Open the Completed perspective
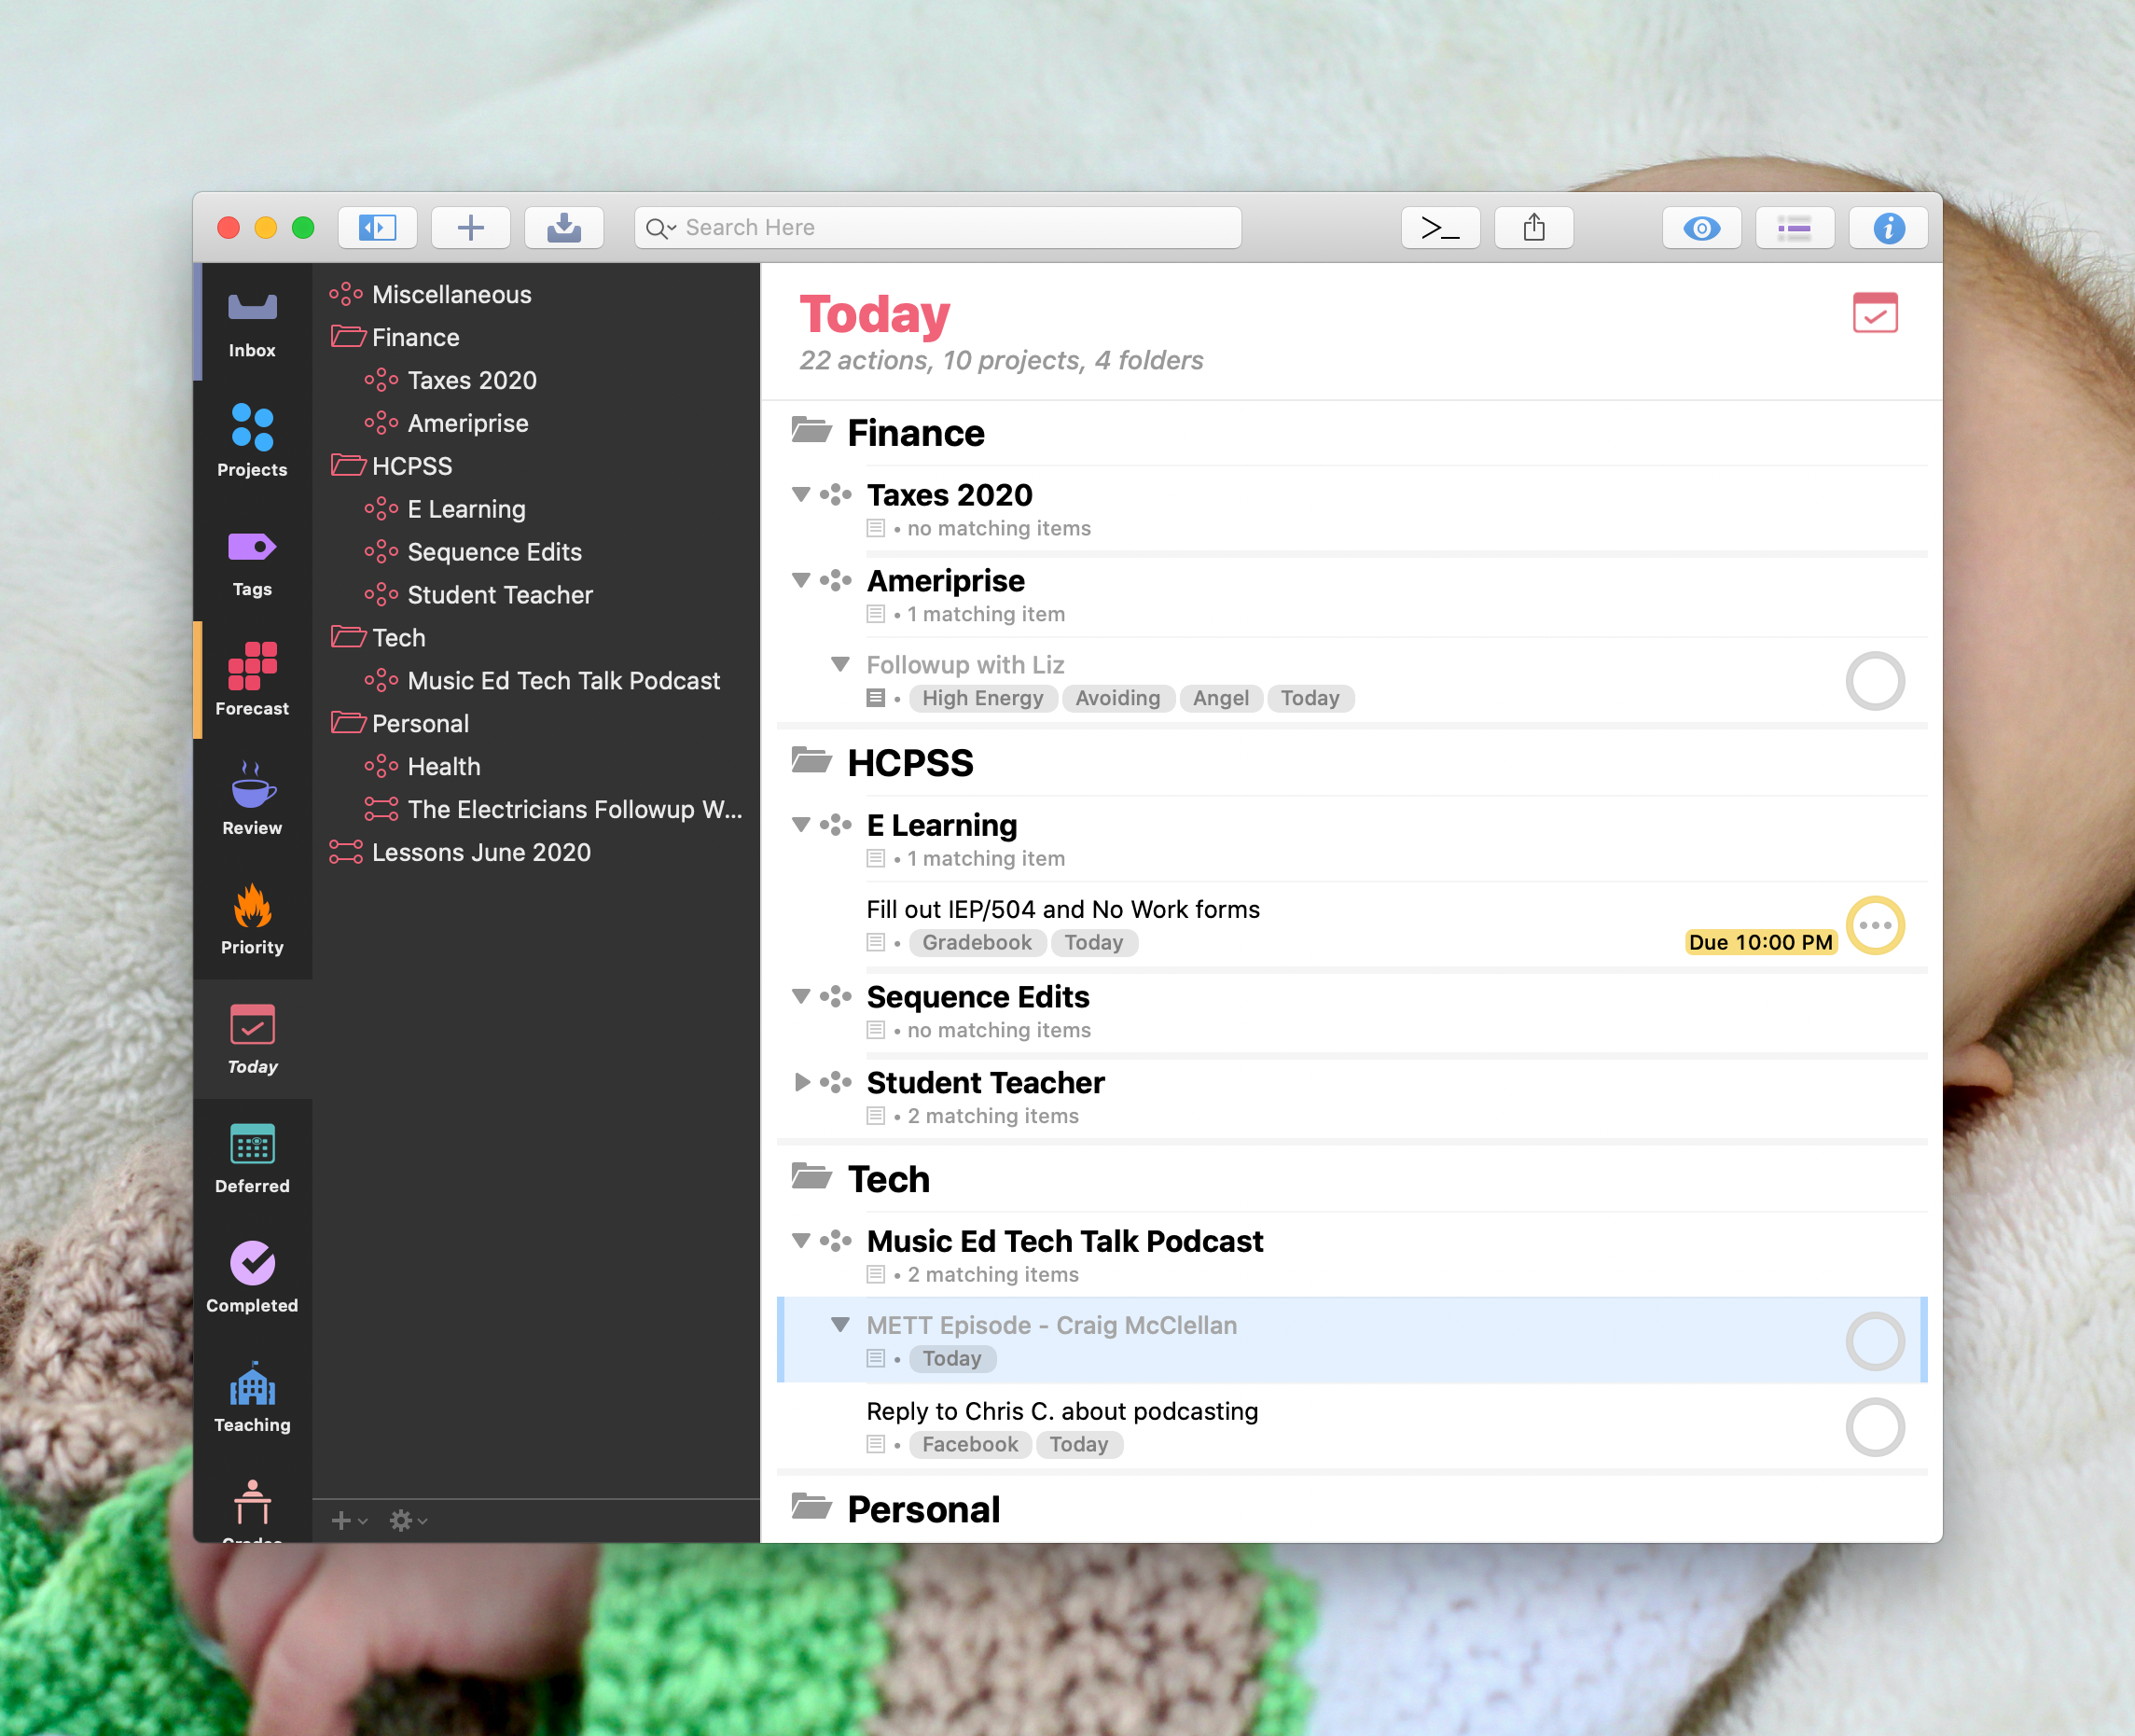The image size is (2135, 1736). (x=252, y=1278)
